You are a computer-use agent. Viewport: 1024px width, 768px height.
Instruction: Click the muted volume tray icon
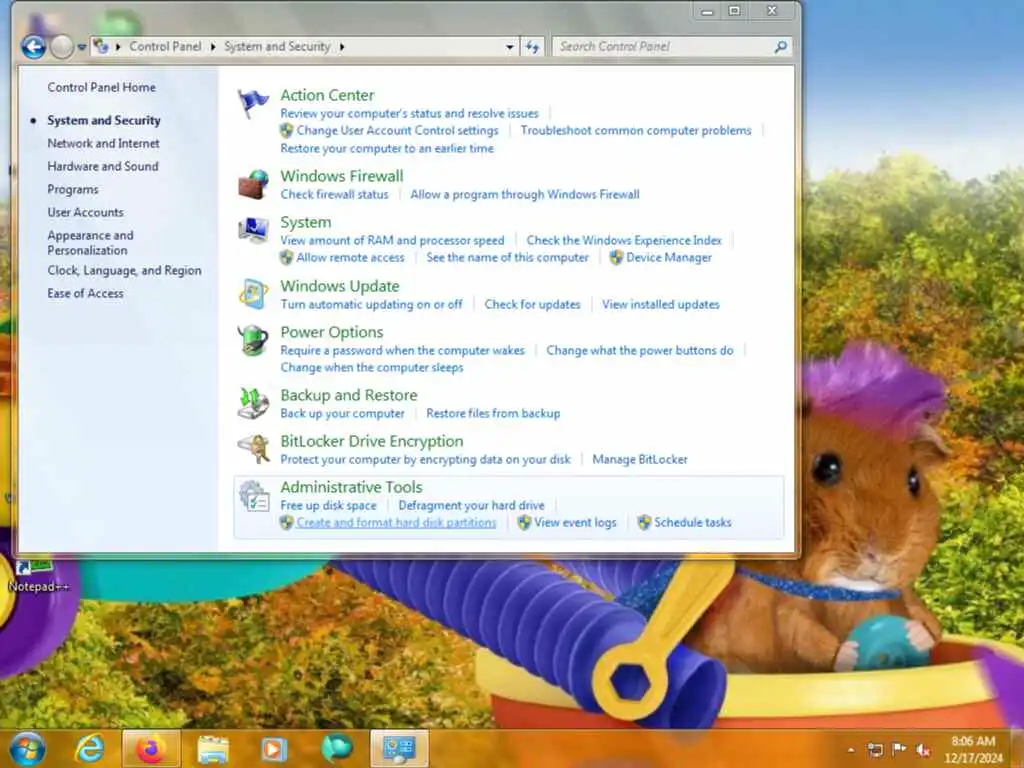923,750
